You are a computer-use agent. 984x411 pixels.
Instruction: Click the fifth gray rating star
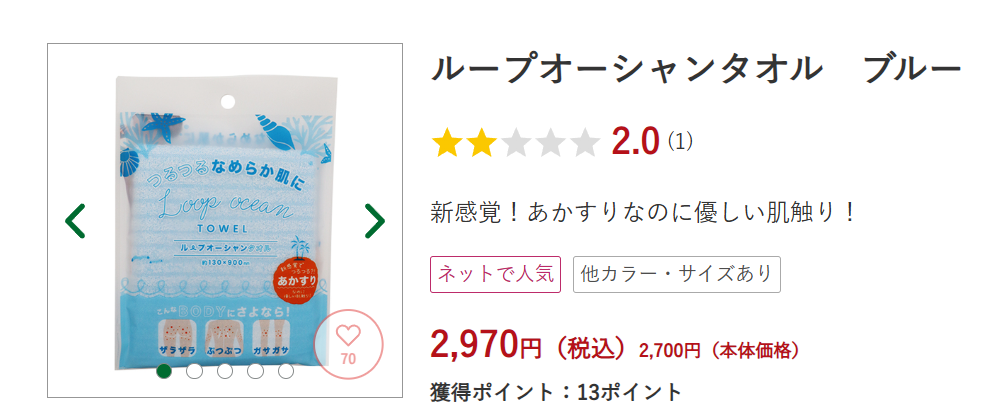pos(586,142)
